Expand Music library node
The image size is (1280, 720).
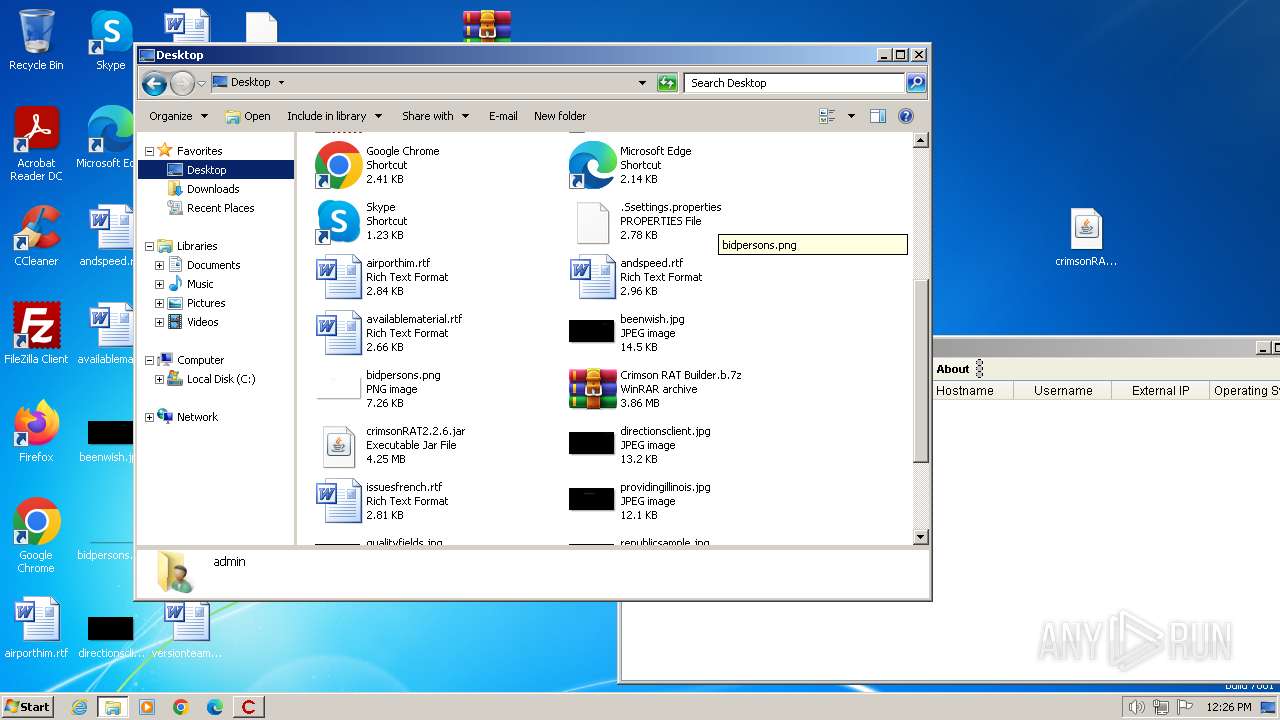coord(159,284)
